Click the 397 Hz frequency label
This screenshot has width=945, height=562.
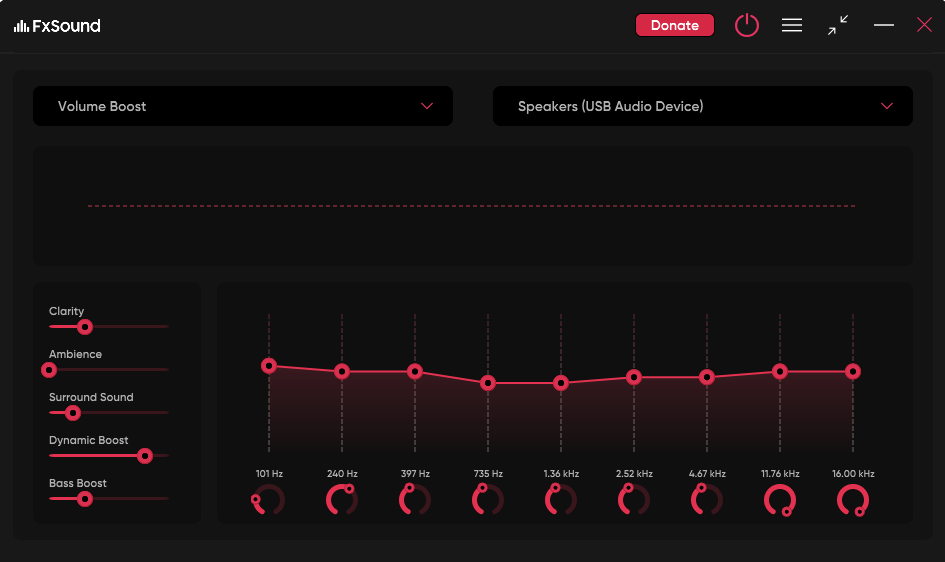coord(415,473)
